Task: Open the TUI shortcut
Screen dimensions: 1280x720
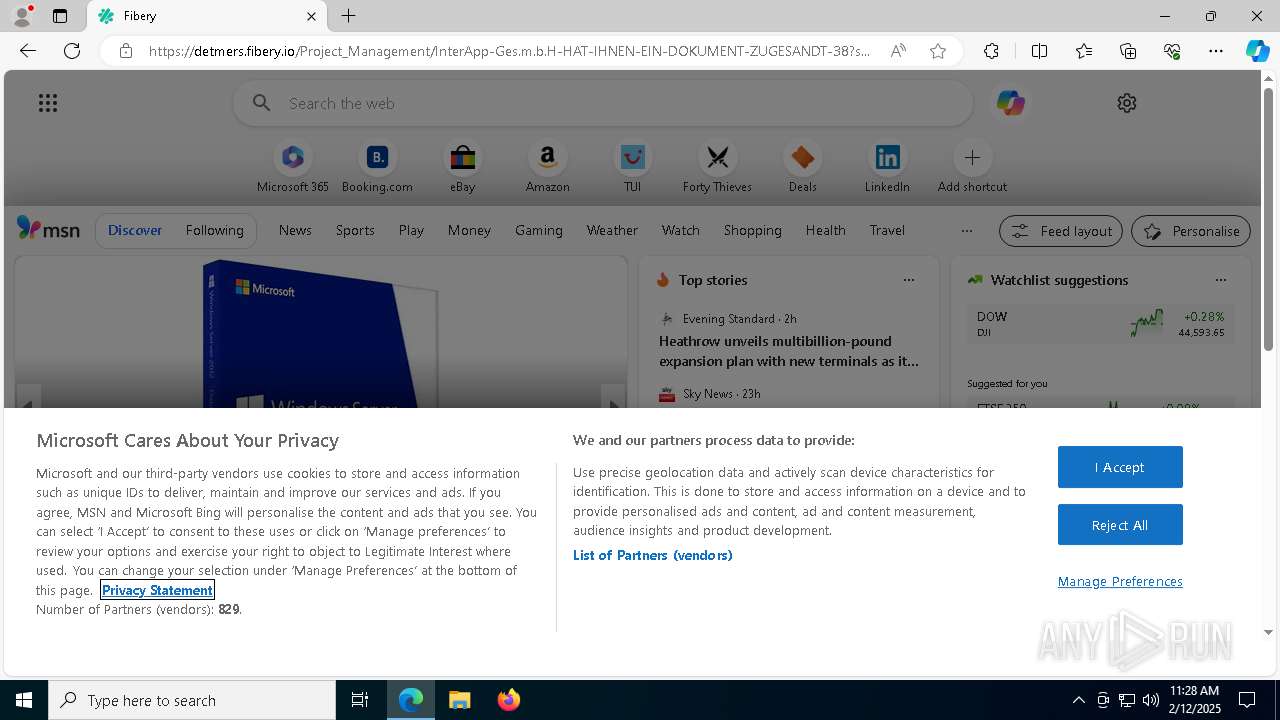Action: point(632,166)
